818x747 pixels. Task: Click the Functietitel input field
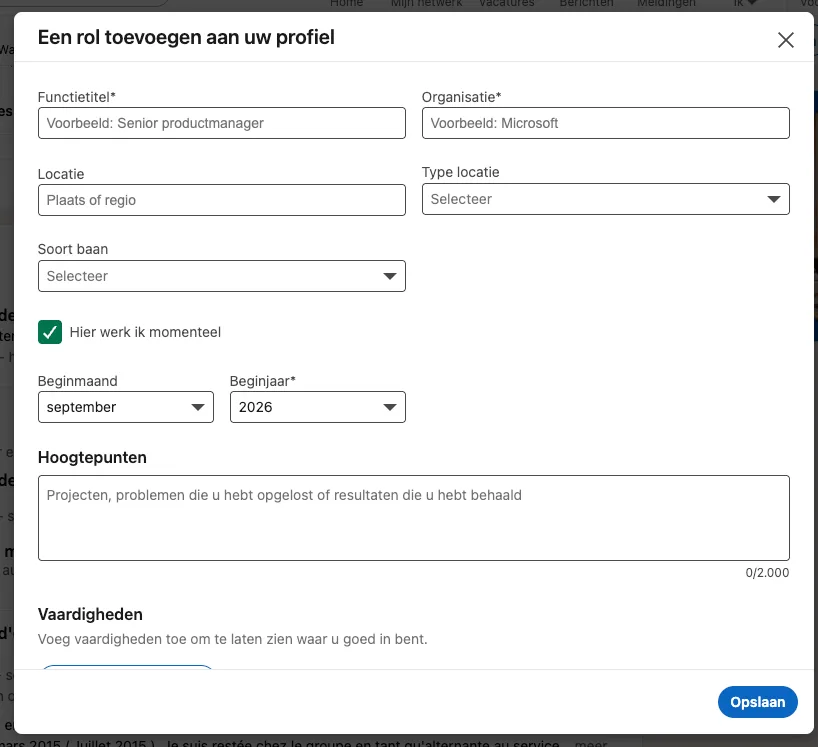pos(222,123)
